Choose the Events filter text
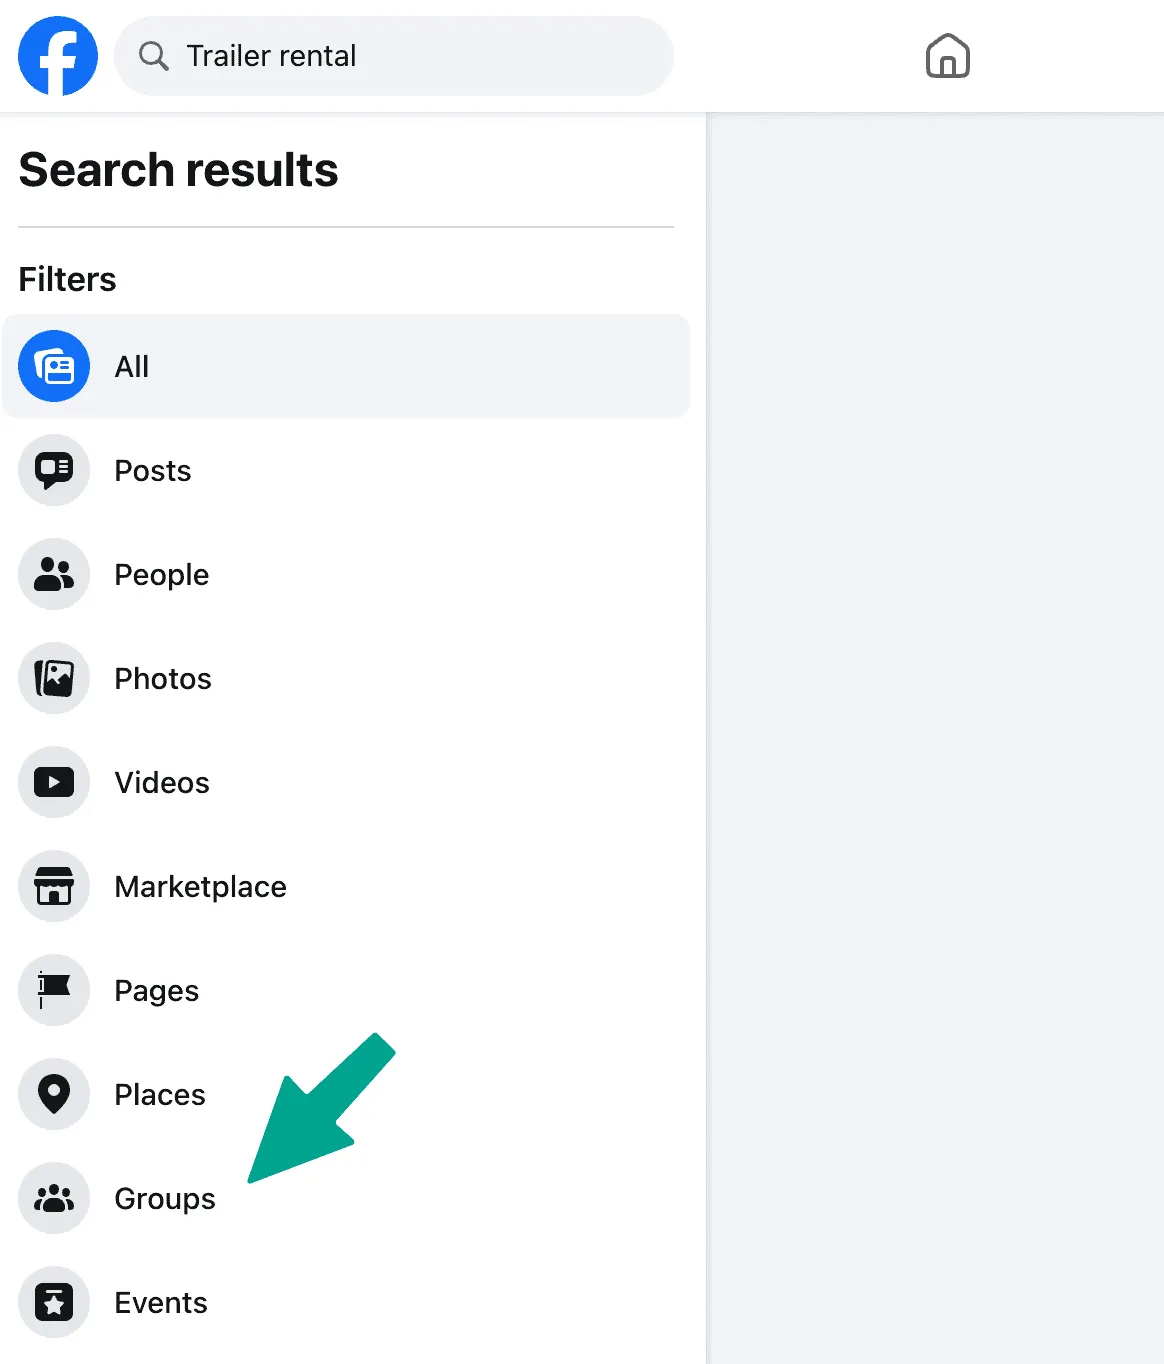Viewport: 1164px width, 1364px height. point(161,1303)
